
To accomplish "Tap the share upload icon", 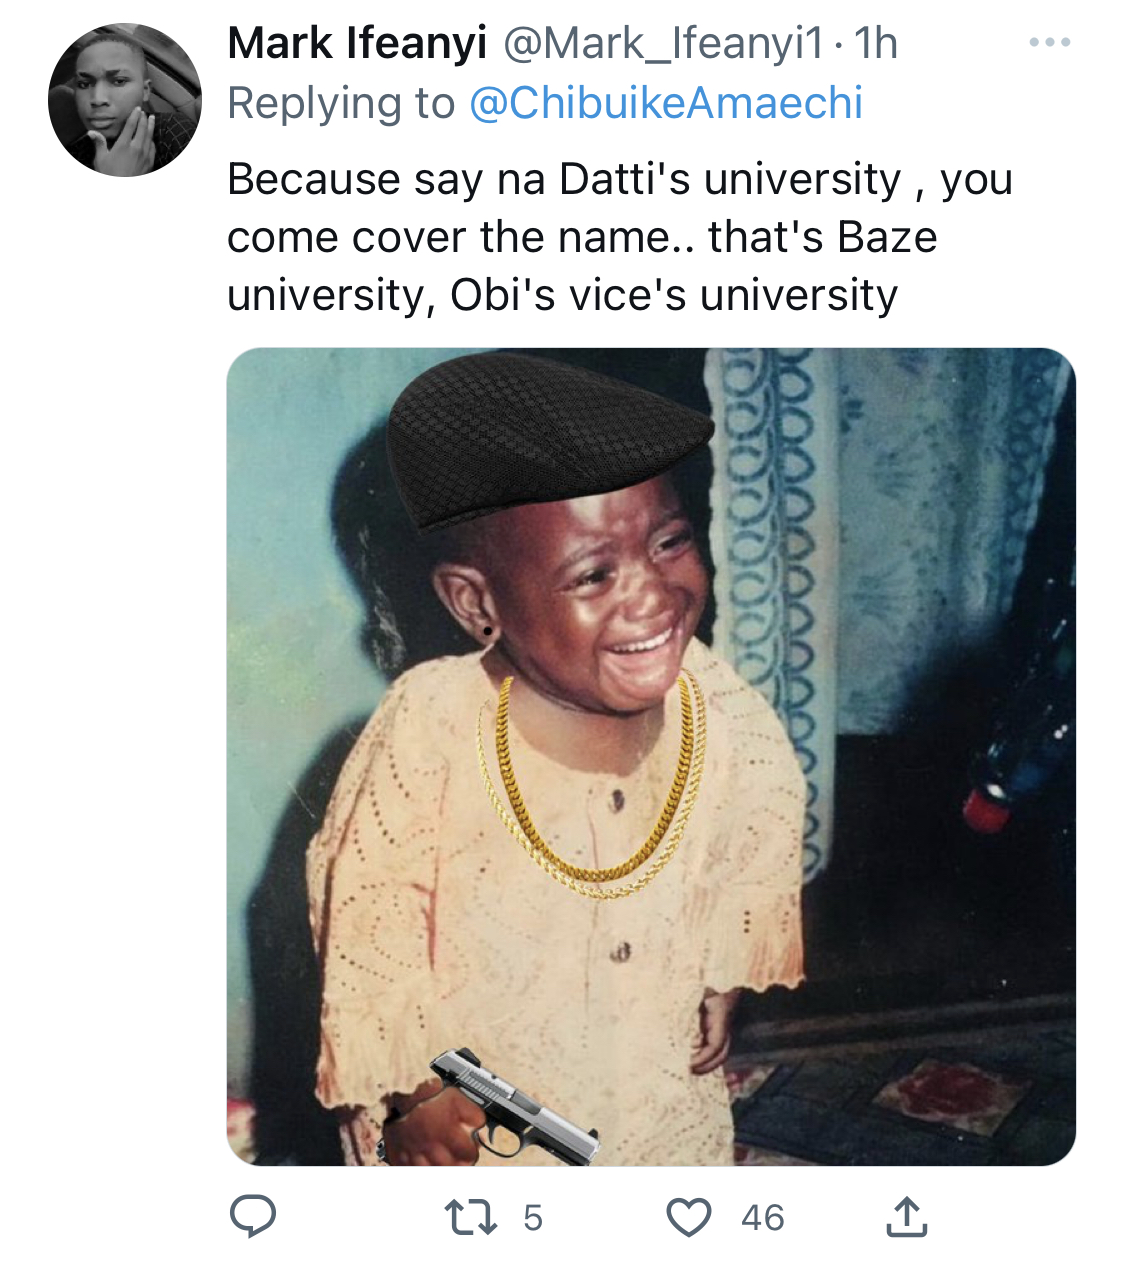I will (907, 1216).
